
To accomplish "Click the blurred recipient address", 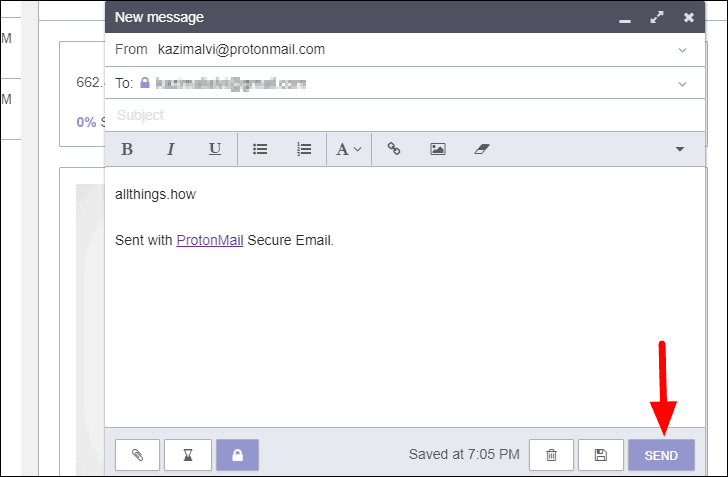I will click(231, 84).
